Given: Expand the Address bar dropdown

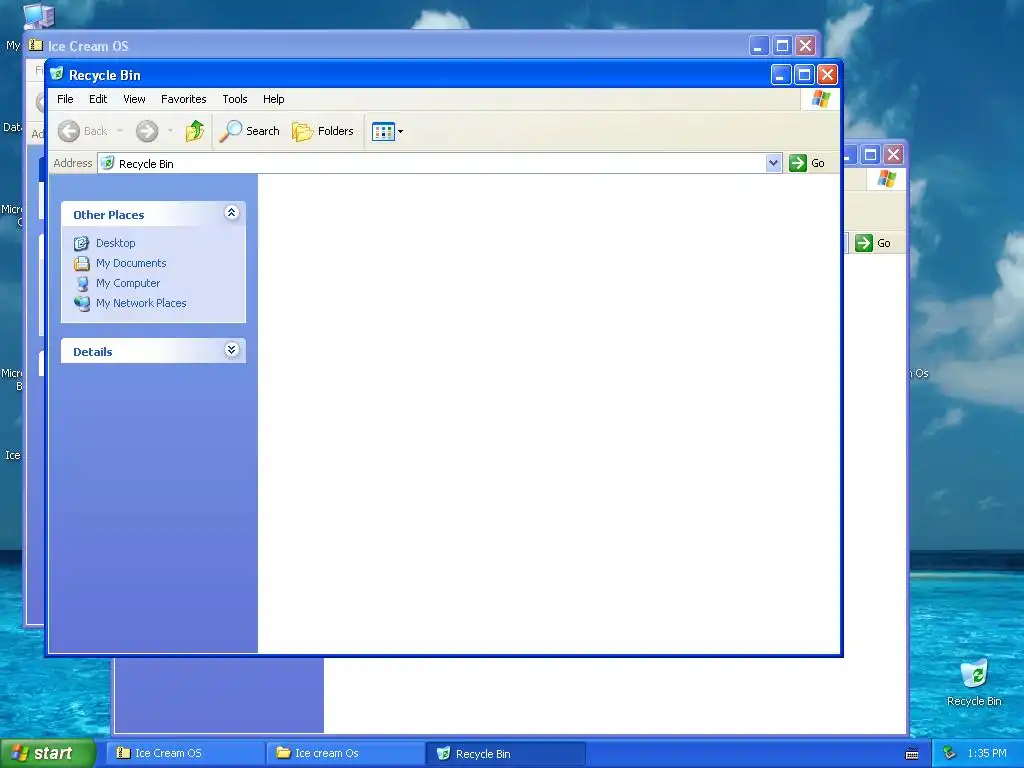Looking at the screenshot, I should [x=773, y=163].
